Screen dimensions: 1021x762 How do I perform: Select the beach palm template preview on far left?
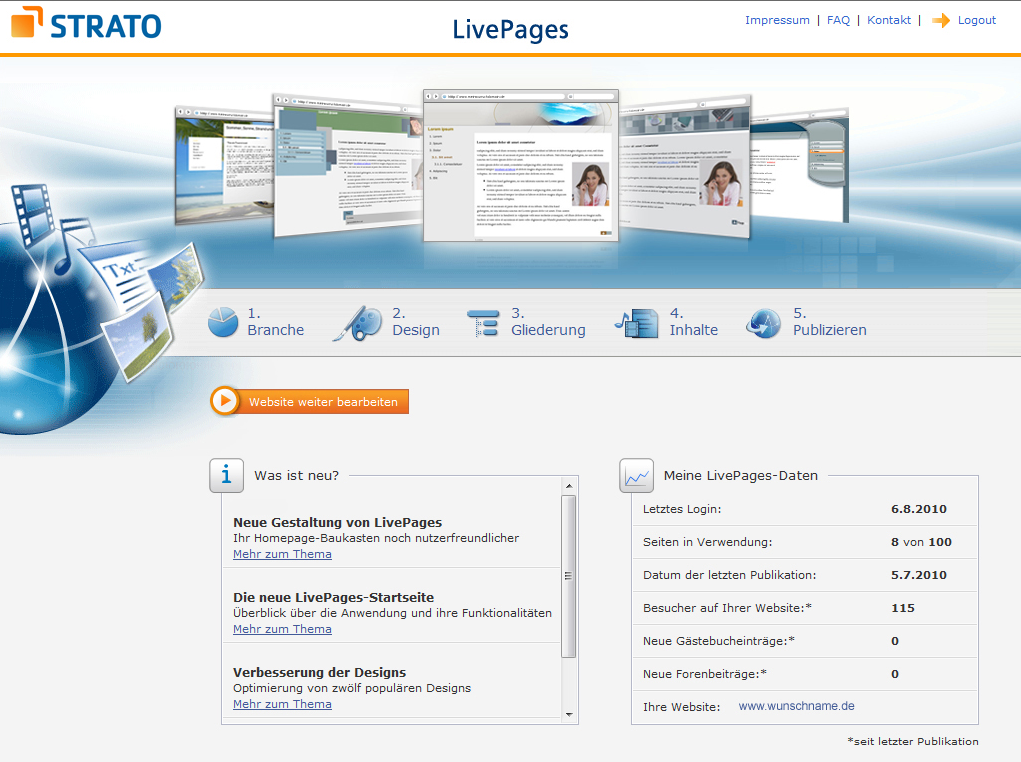224,165
